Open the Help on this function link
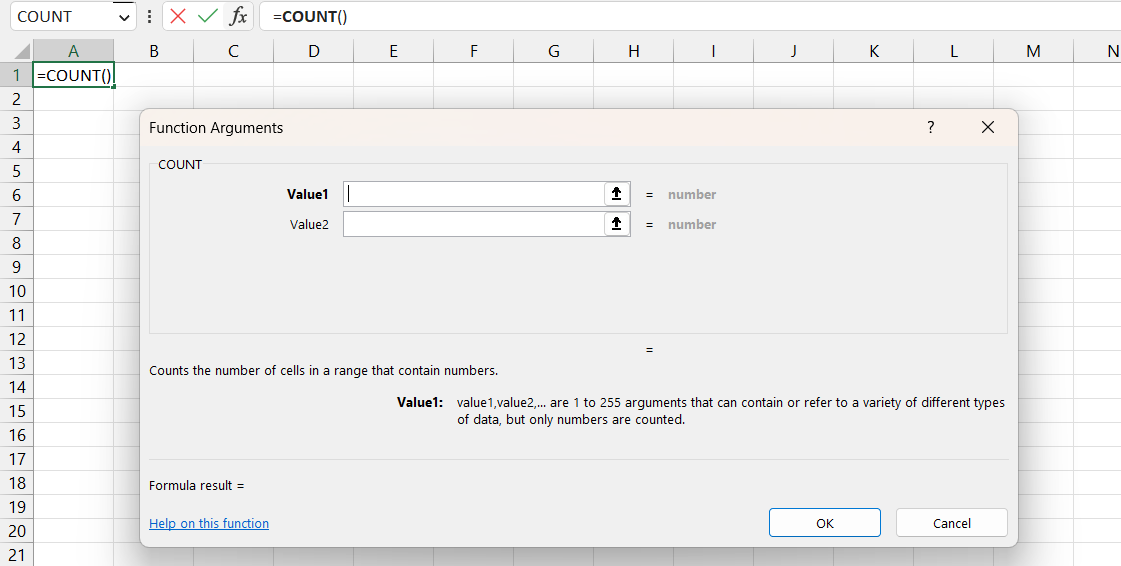 click(x=209, y=523)
